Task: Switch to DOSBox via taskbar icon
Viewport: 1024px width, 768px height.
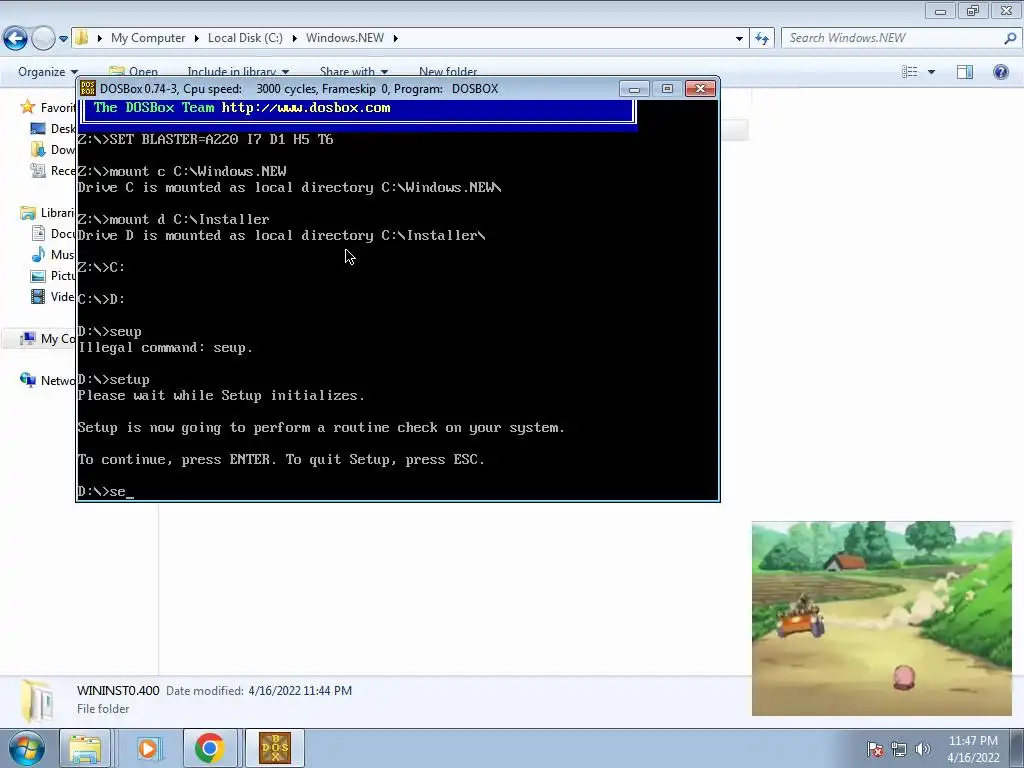Action: tap(275, 748)
